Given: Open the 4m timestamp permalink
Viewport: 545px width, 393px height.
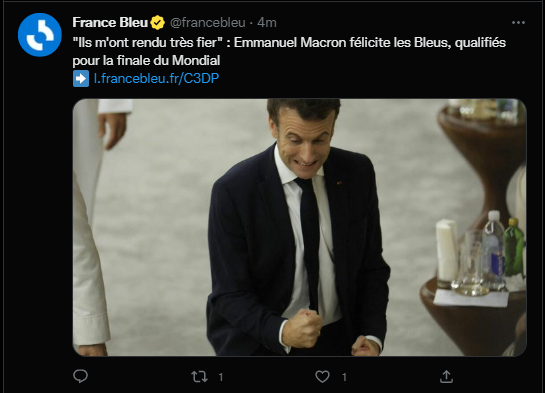Looking at the screenshot, I should click(267, 23).
